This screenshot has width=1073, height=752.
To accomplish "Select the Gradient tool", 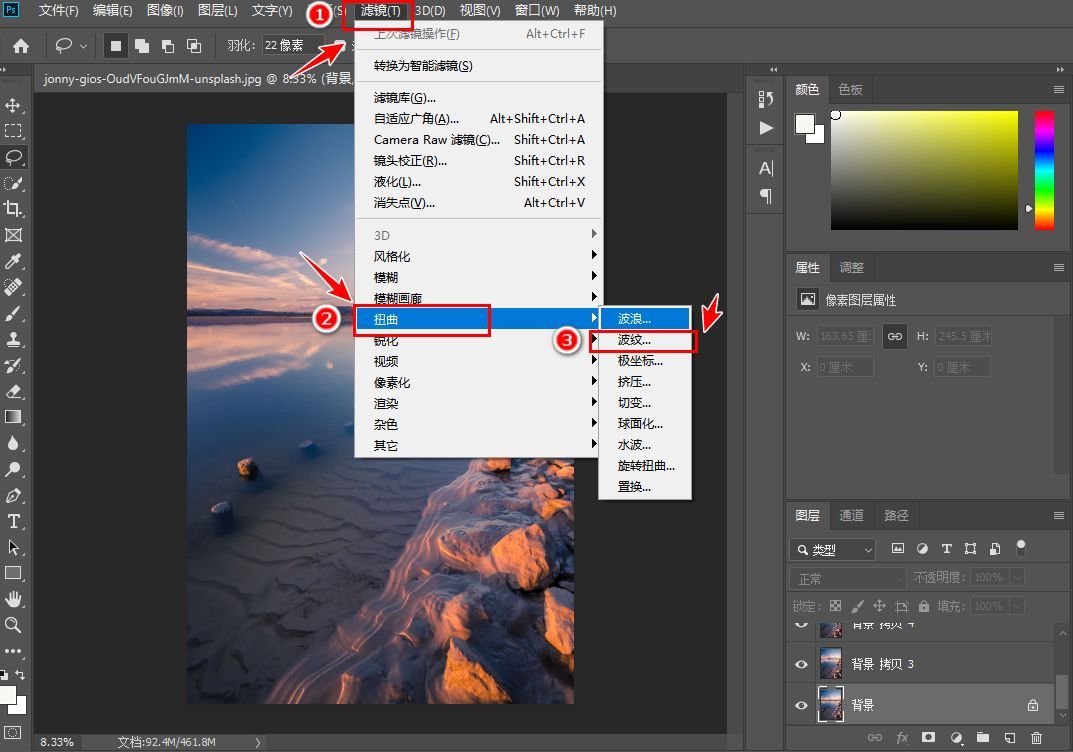I will tap(13, 417).
